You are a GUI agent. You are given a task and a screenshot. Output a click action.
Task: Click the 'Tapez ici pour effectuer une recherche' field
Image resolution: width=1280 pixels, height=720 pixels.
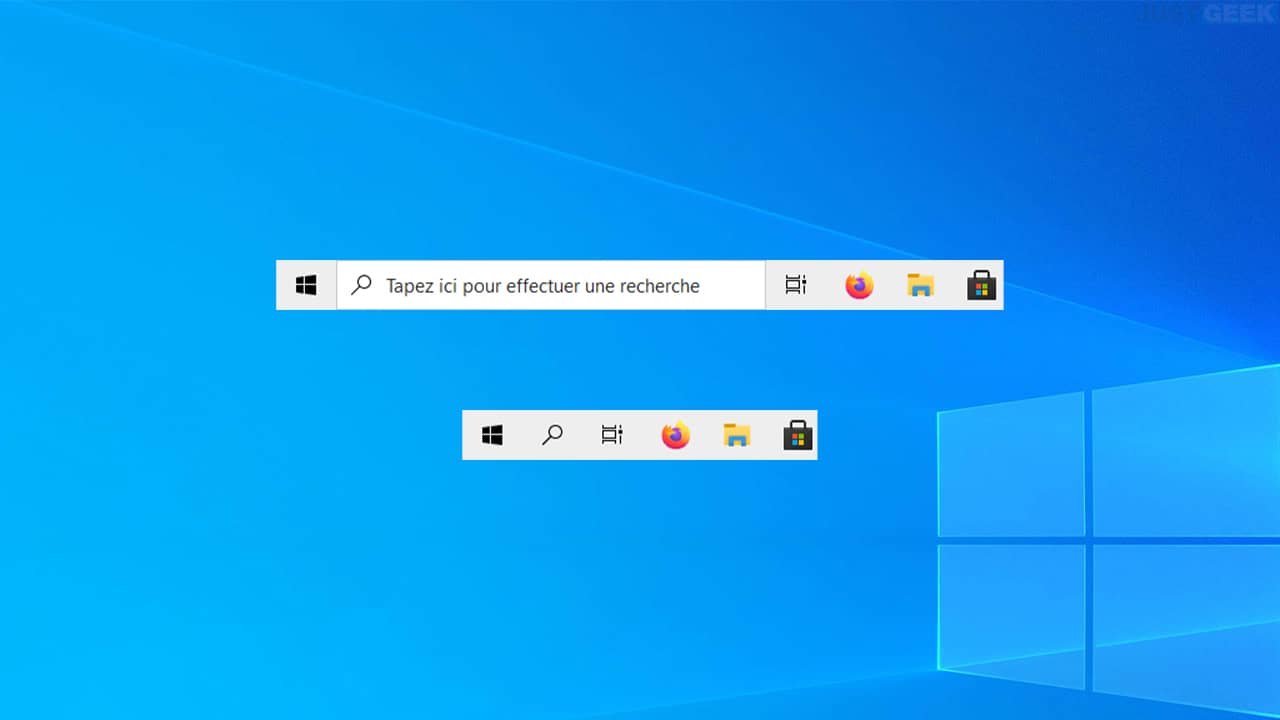(551, 286)
